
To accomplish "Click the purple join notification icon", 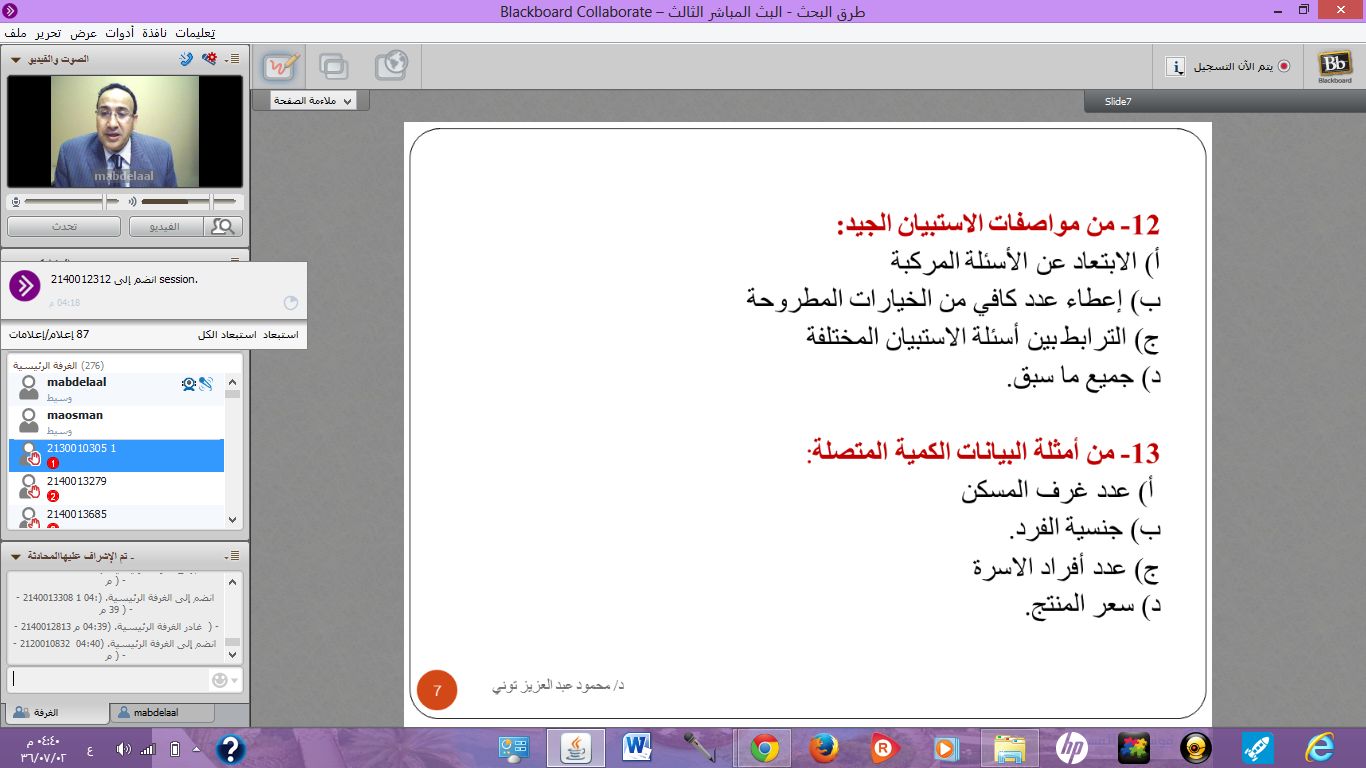I will (25, 285).
